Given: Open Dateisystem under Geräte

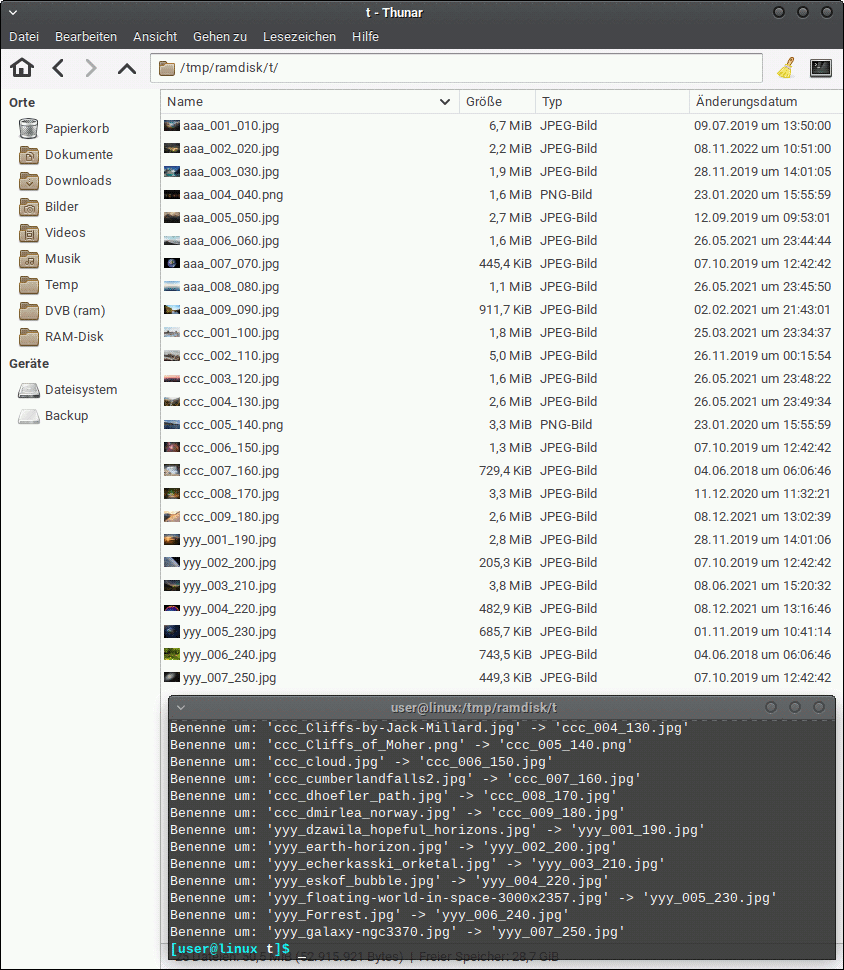Looking at the screenshot, I should coord(68,390).
